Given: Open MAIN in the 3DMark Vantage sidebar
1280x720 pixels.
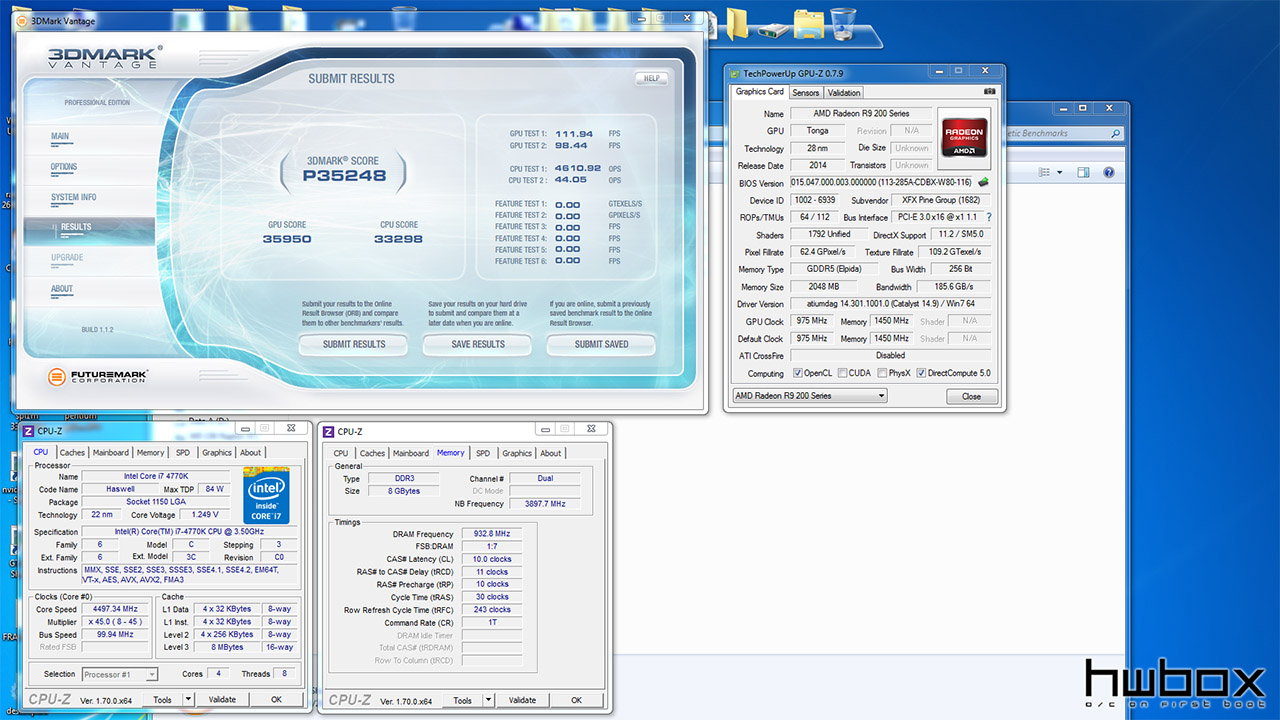Looking at the screenshot, I should [x=60, y=136].
